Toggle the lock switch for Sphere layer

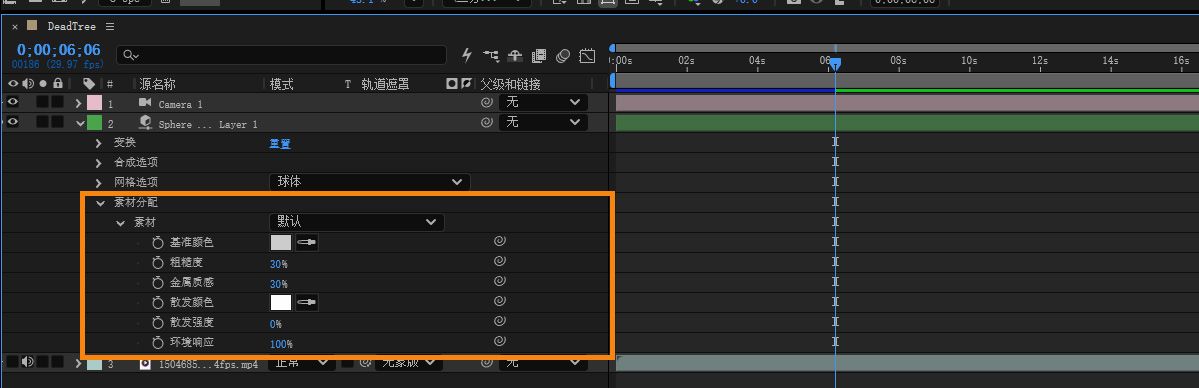pyautogui.click(x=57, y=122)
